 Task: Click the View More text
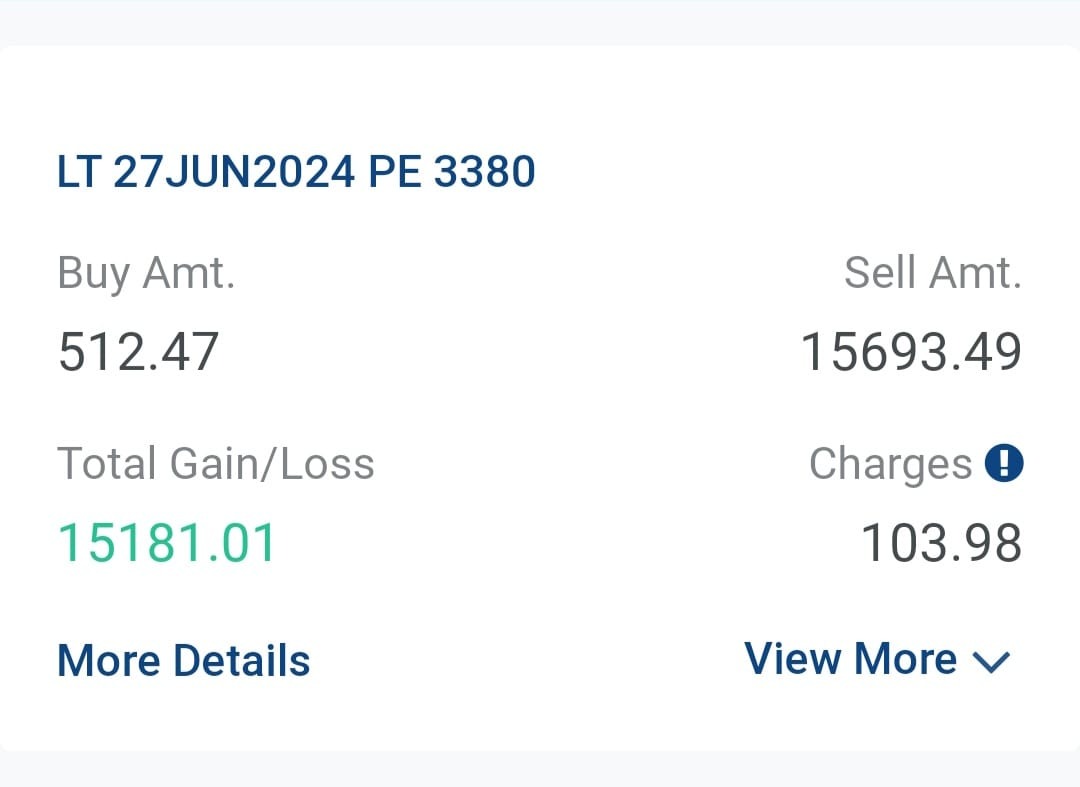click(x=850, y=659)
